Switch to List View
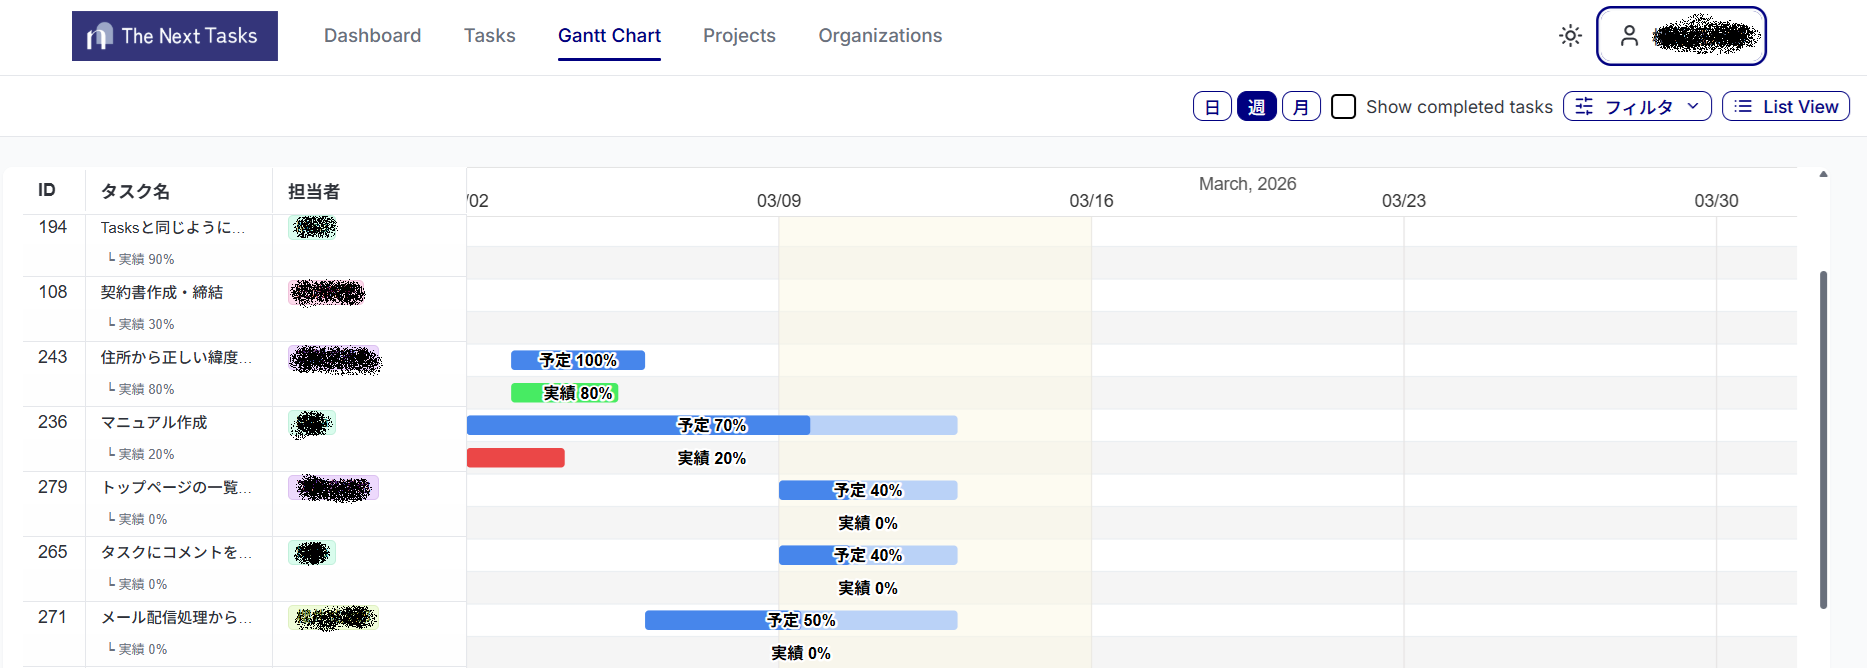This screenshot has height=668, width=1867. 1786,106
